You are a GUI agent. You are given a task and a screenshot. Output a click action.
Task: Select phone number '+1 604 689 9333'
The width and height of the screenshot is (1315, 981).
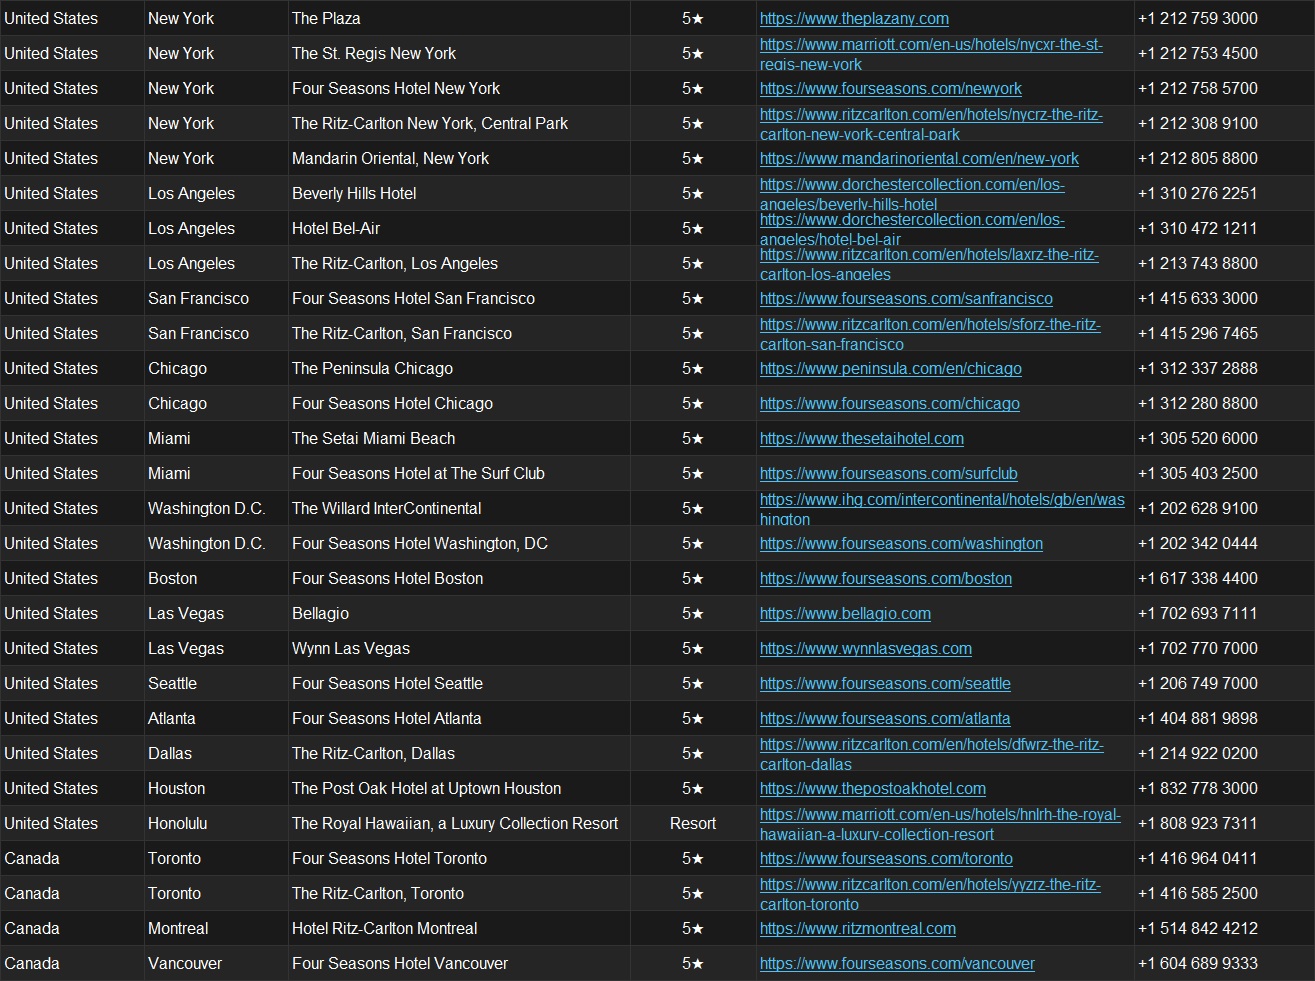(1198, 963)
